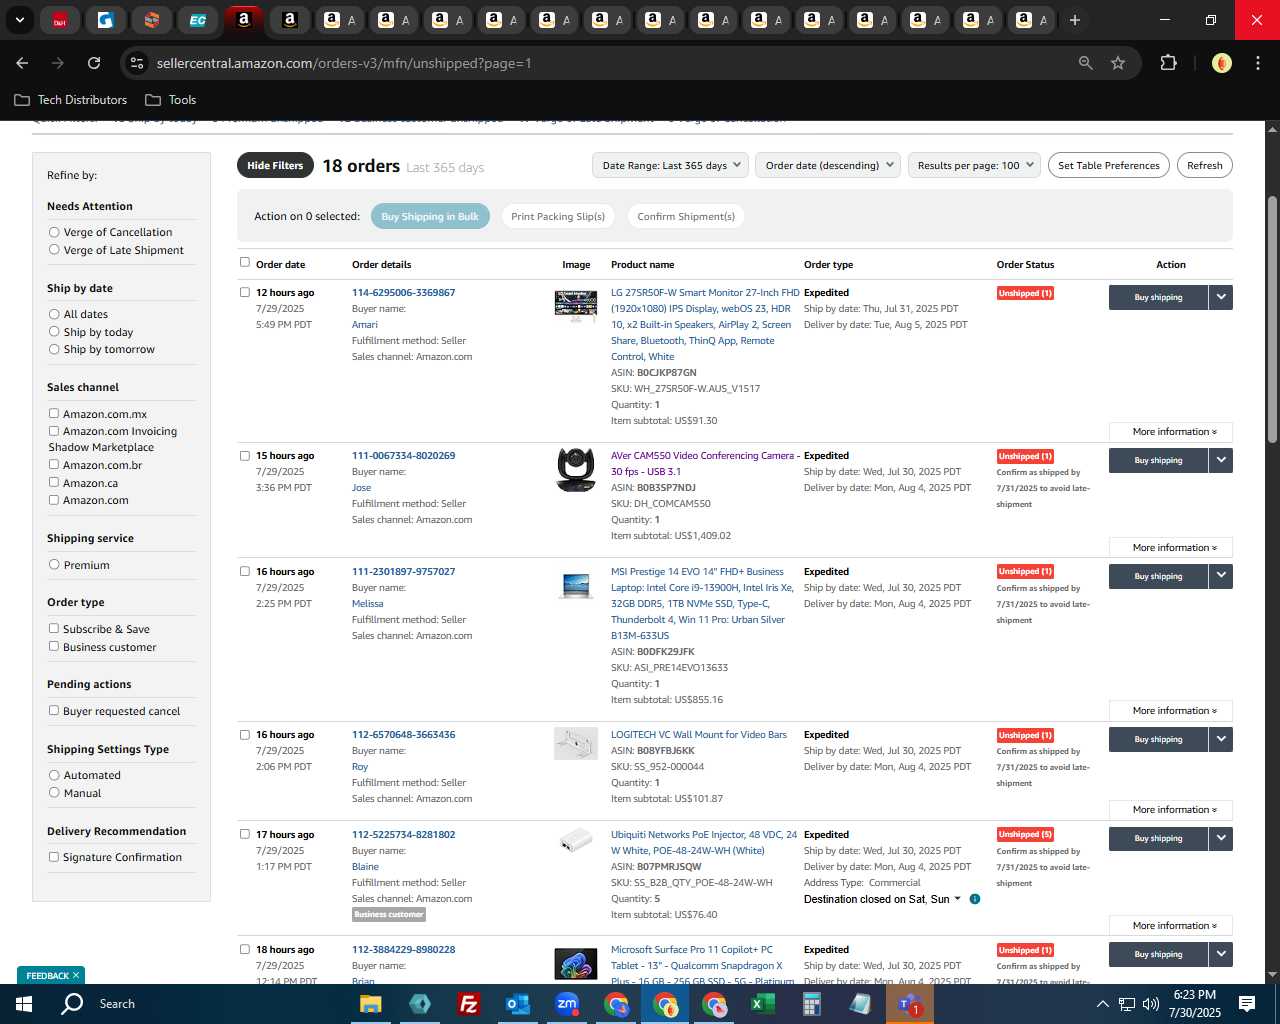The width and height of the screenshot is (1280, 1024).
Task: Open the Chrome profile avatar
Action: pyautogui.click(x=1222, y=63)
